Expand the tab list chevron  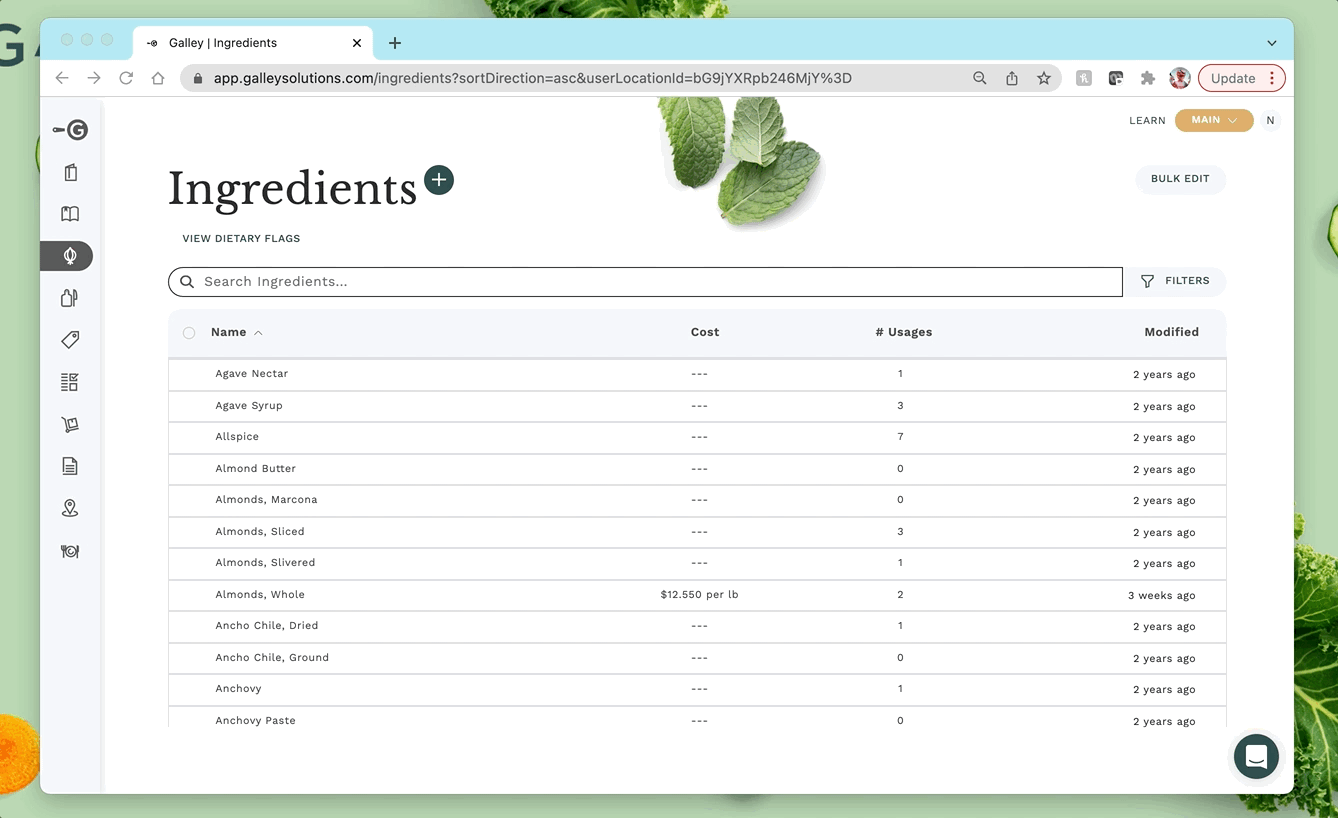(1272, 43)
